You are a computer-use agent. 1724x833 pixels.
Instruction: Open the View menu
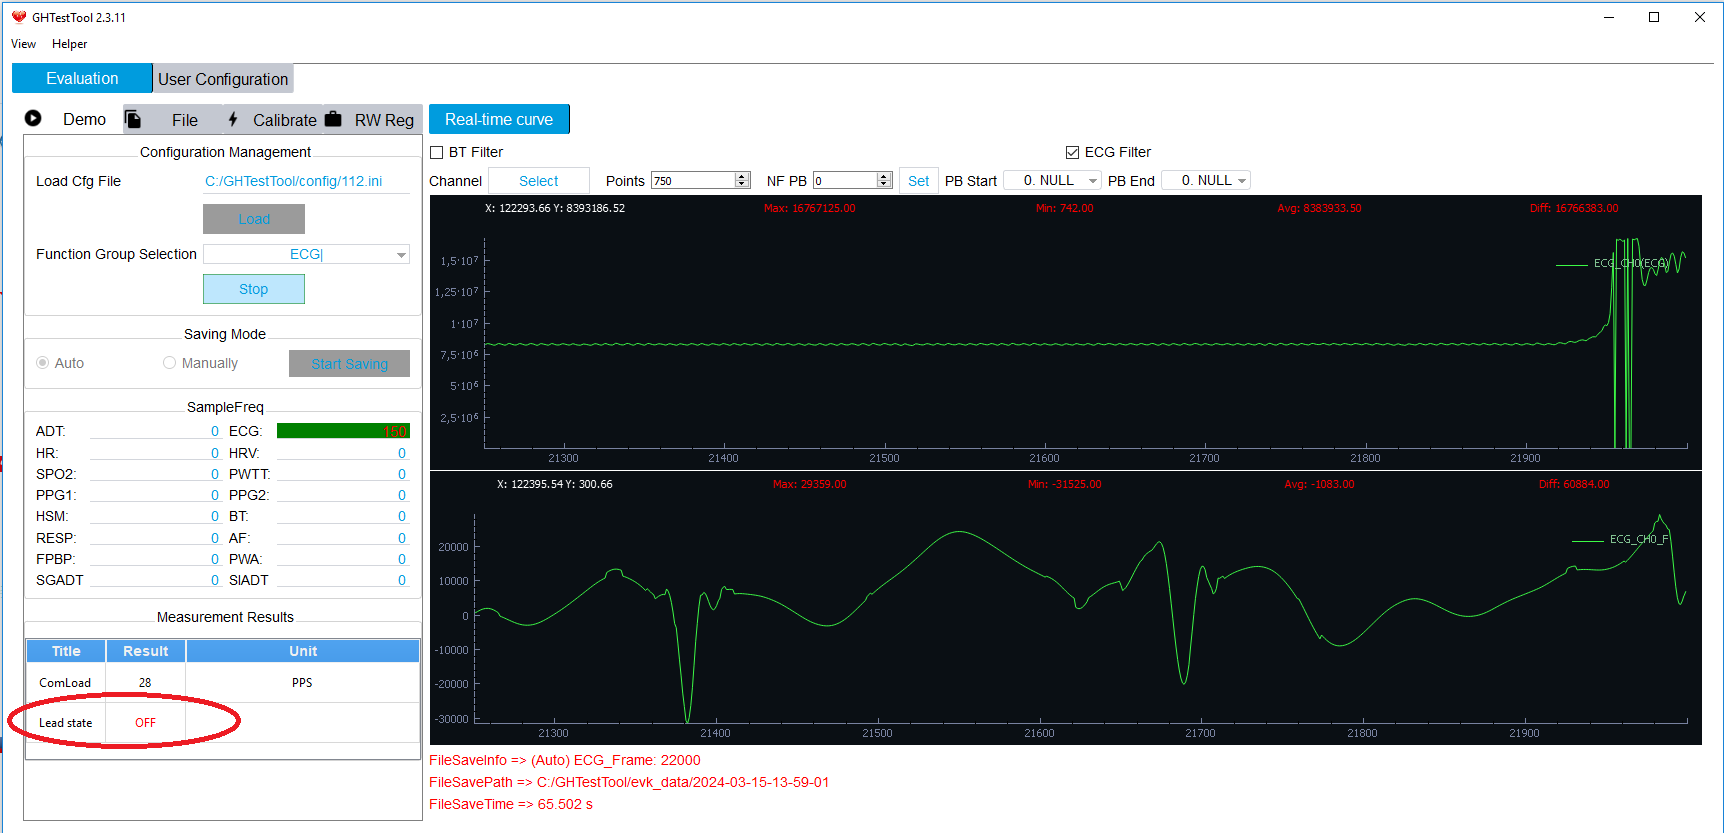point(23,44)
